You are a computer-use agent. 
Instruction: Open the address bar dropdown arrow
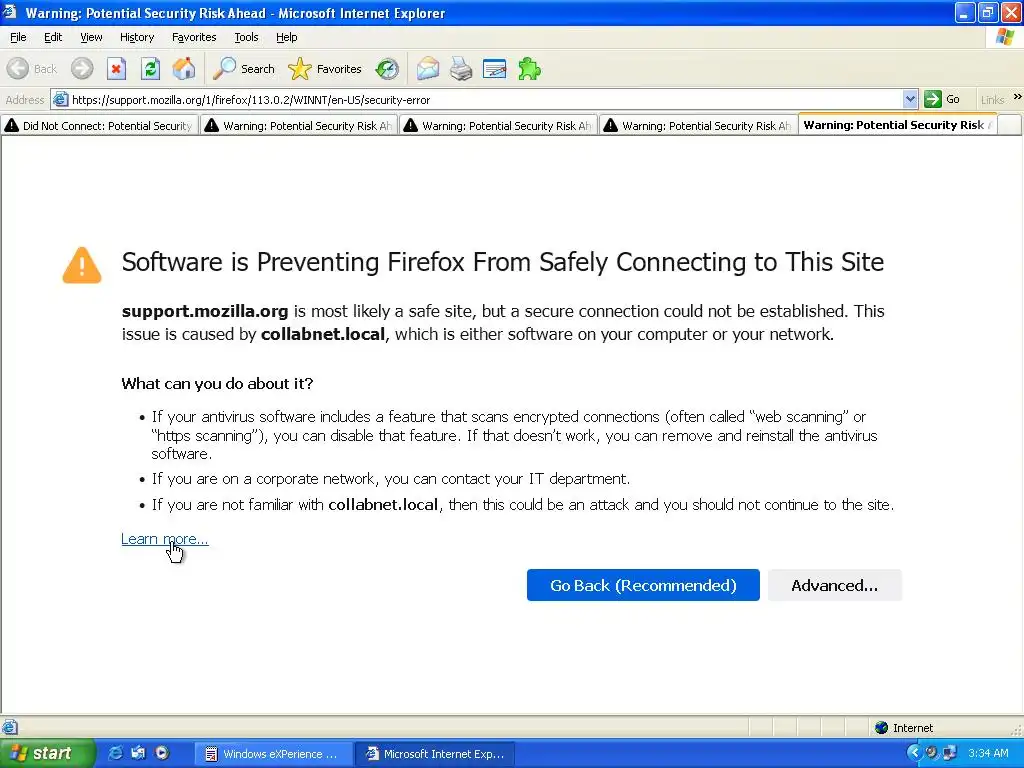pos(910,99)
